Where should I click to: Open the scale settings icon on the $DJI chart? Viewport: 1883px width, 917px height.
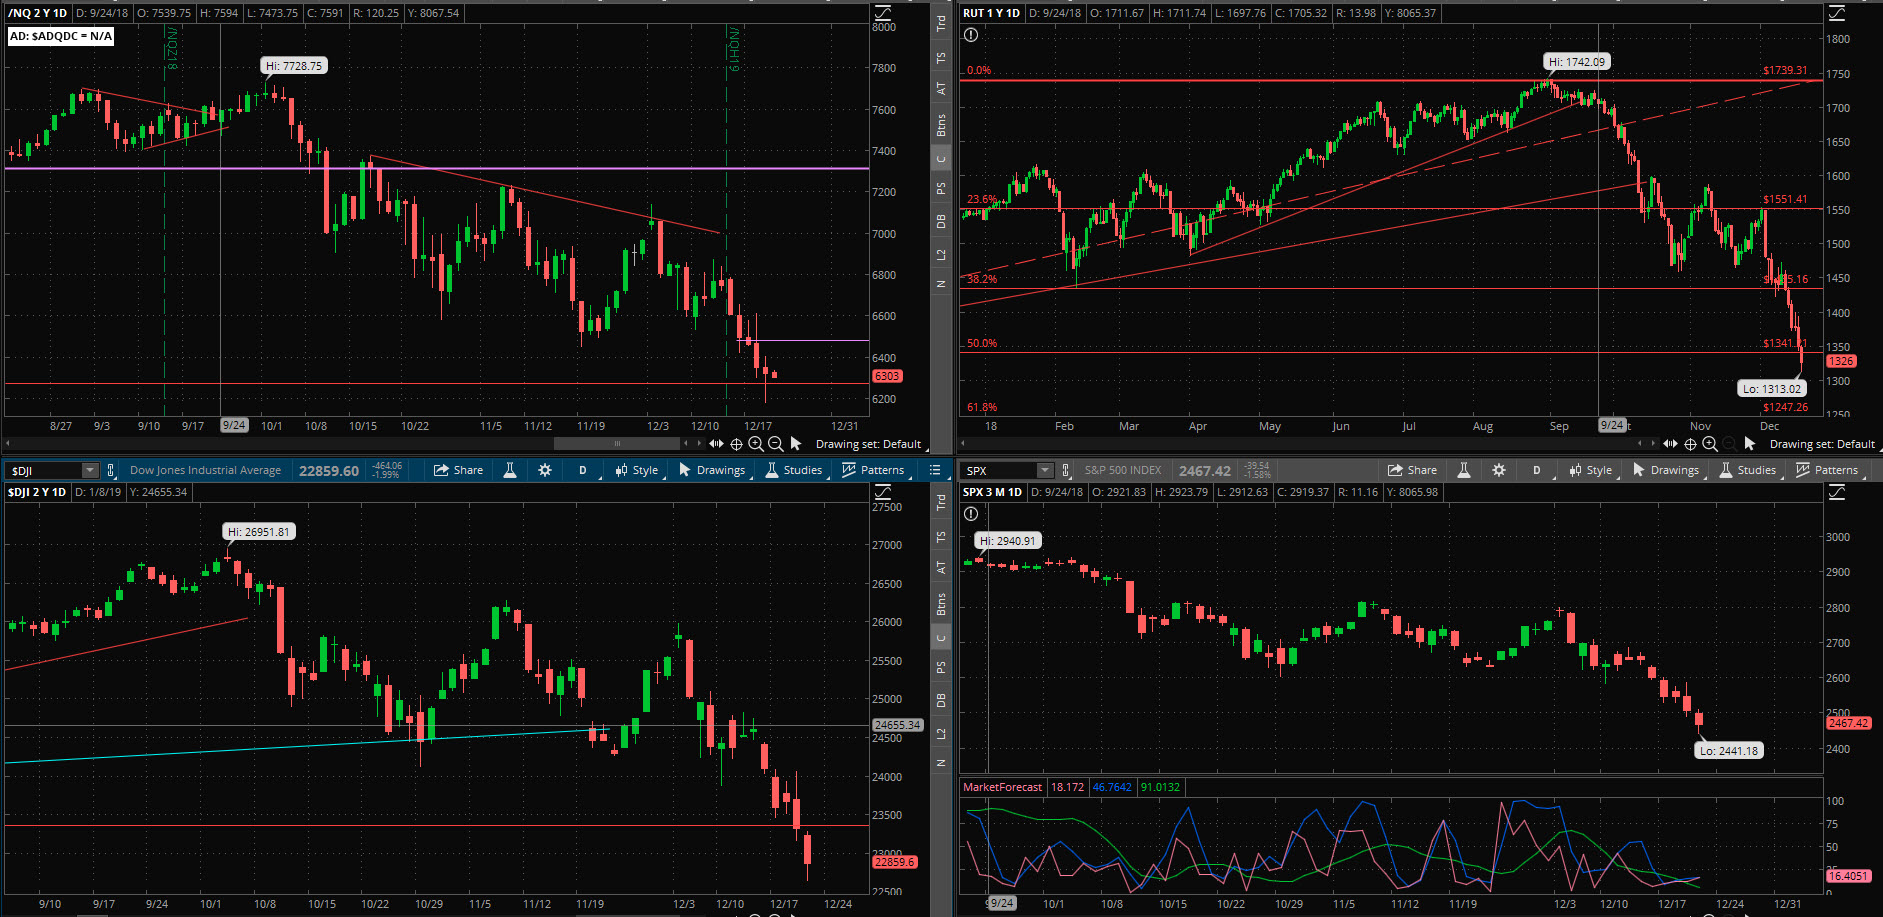click(x=883, y=492)
